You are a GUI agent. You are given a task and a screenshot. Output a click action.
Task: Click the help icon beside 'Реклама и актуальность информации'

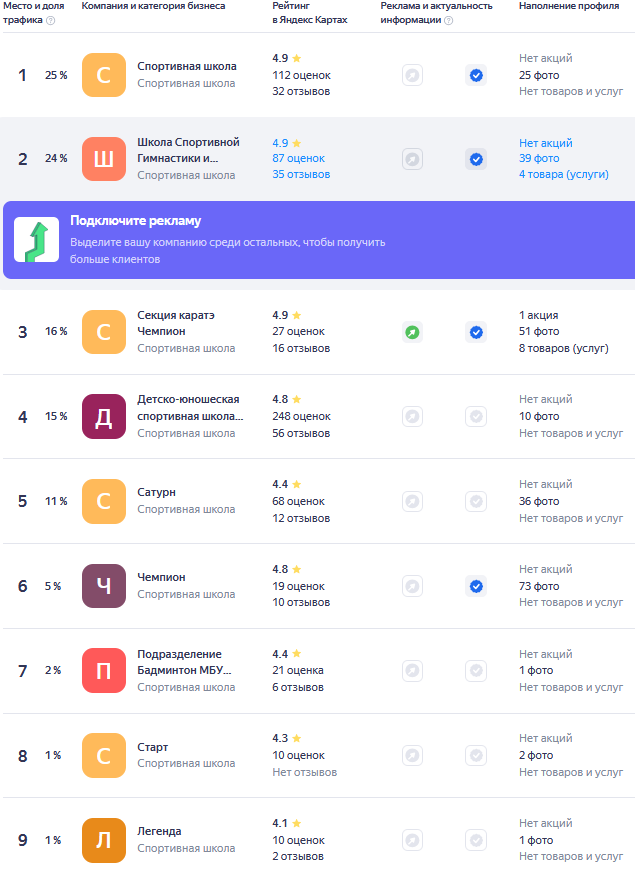[x=448, y=20]
